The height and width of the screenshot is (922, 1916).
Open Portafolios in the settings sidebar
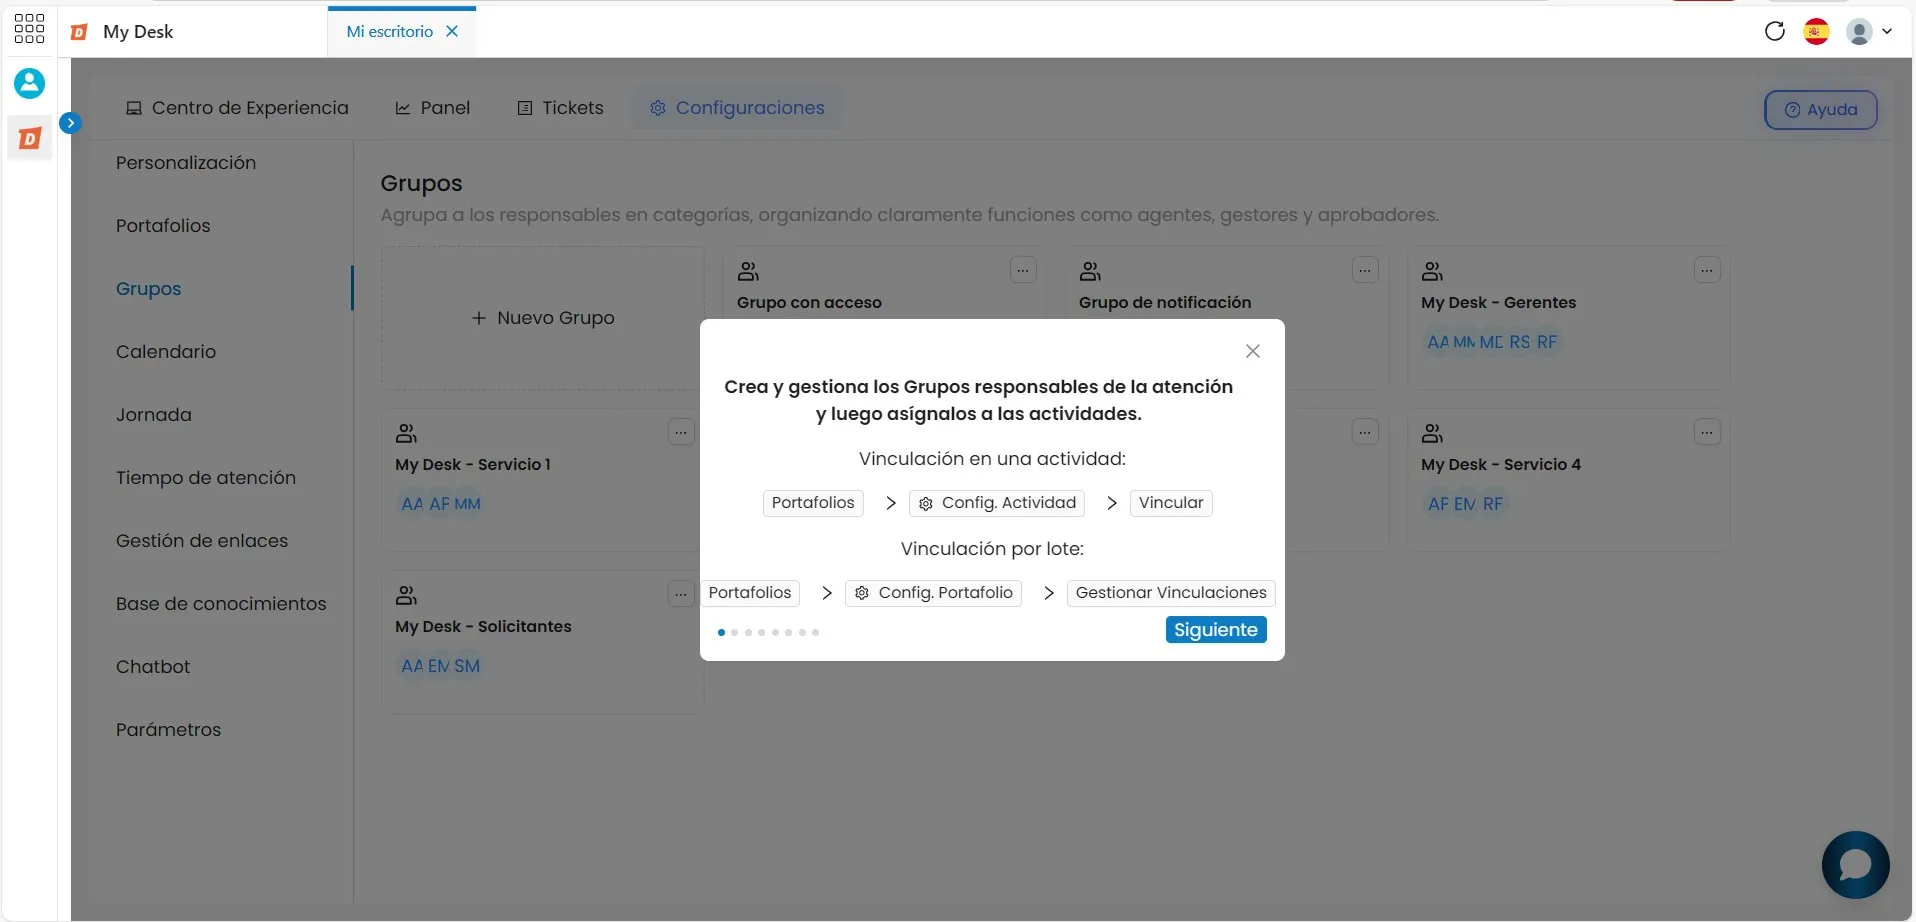[163, 226]
